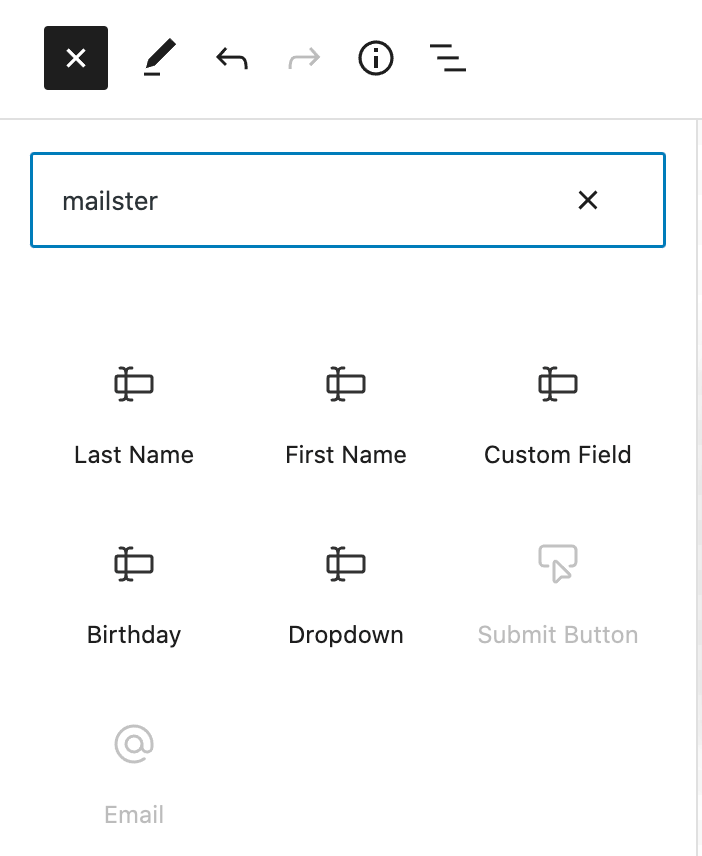The width and height of the screenshot is (702, 856).
Task: Insert the Last Name block icon
Action: click(134, 384)
